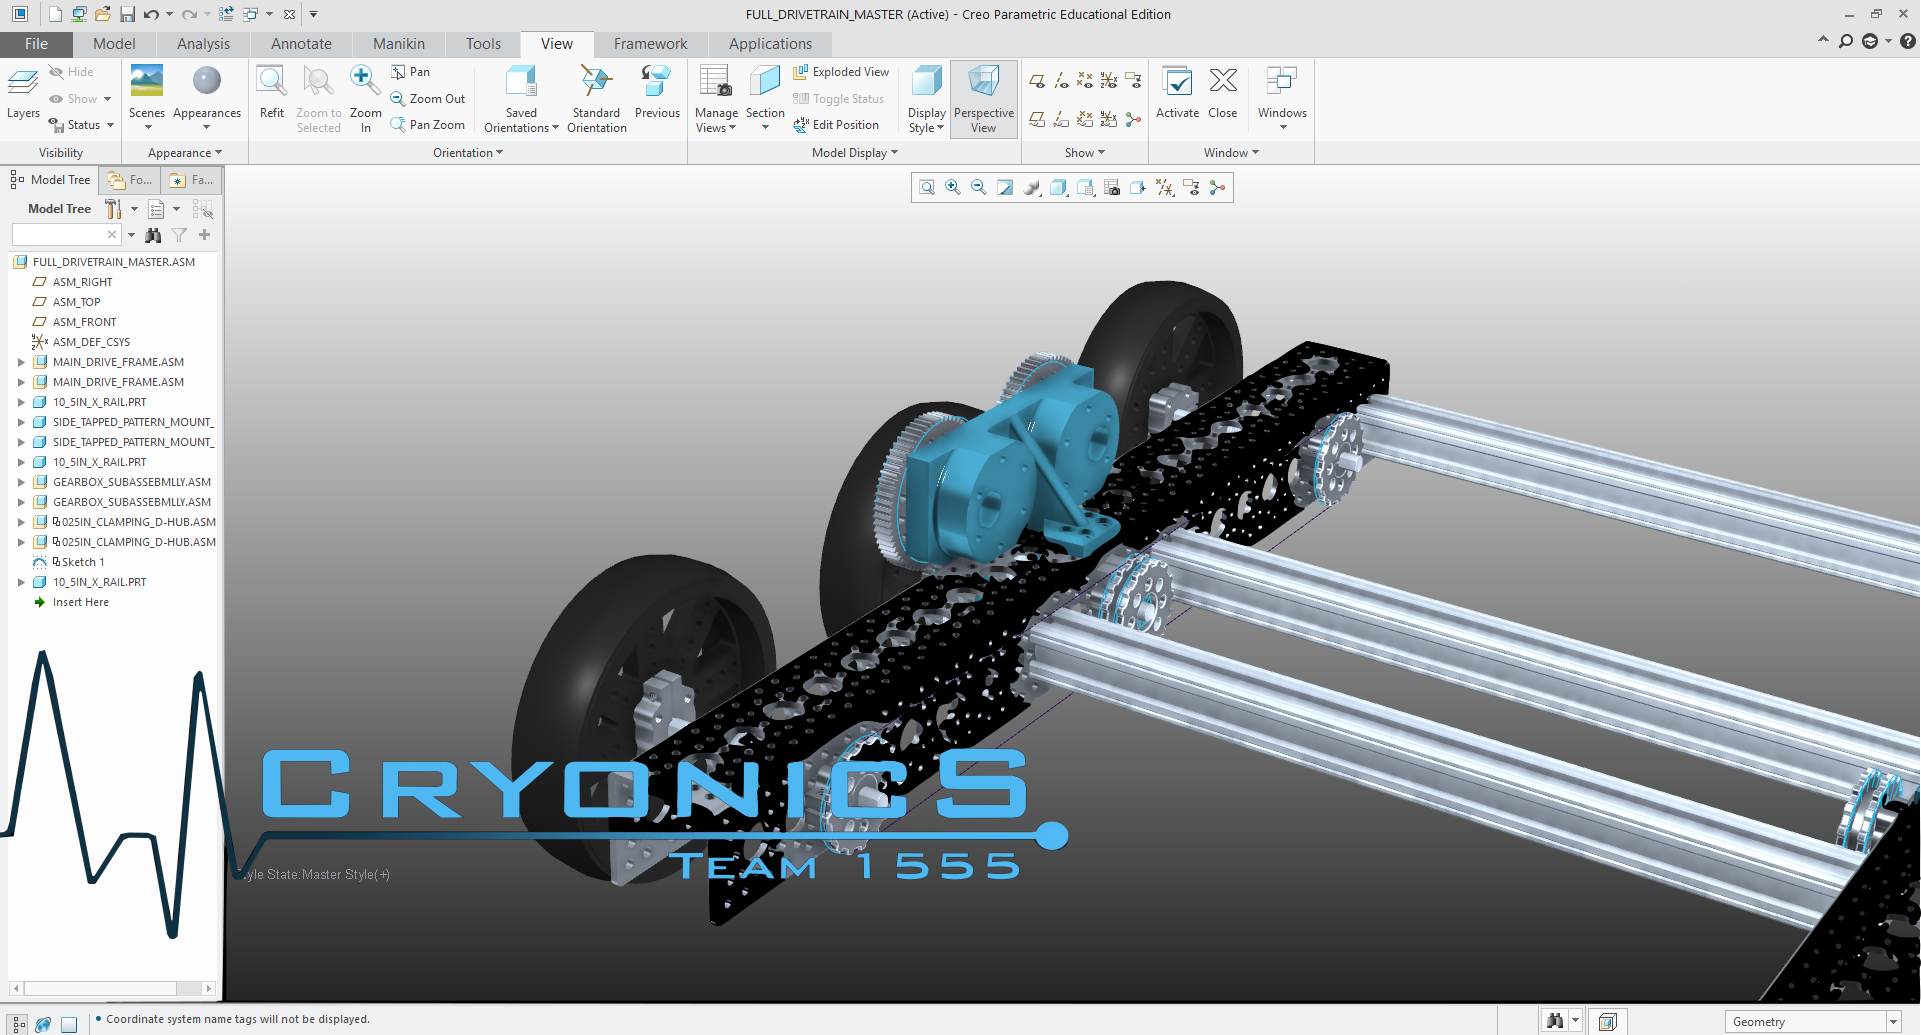Image resolution: width=1921 pixels, height=1035 pixels.
Task: Toggle axis display in Show group
Action: [1061, 80]
